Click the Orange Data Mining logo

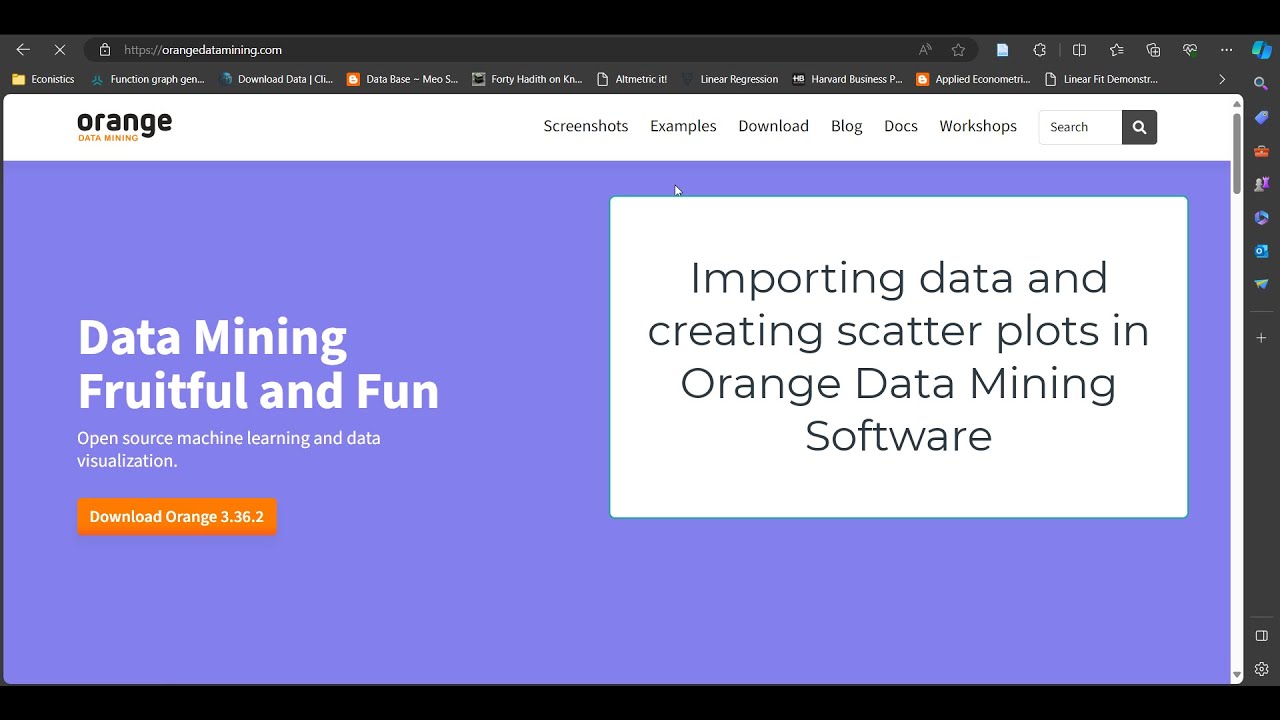[x=125, y=126]
